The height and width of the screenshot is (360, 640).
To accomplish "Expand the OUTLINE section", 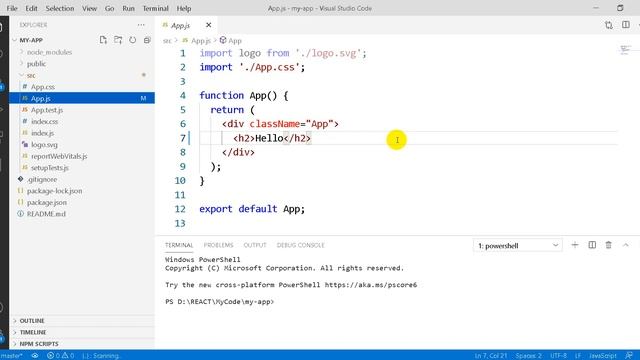I will tap(32, 321).
